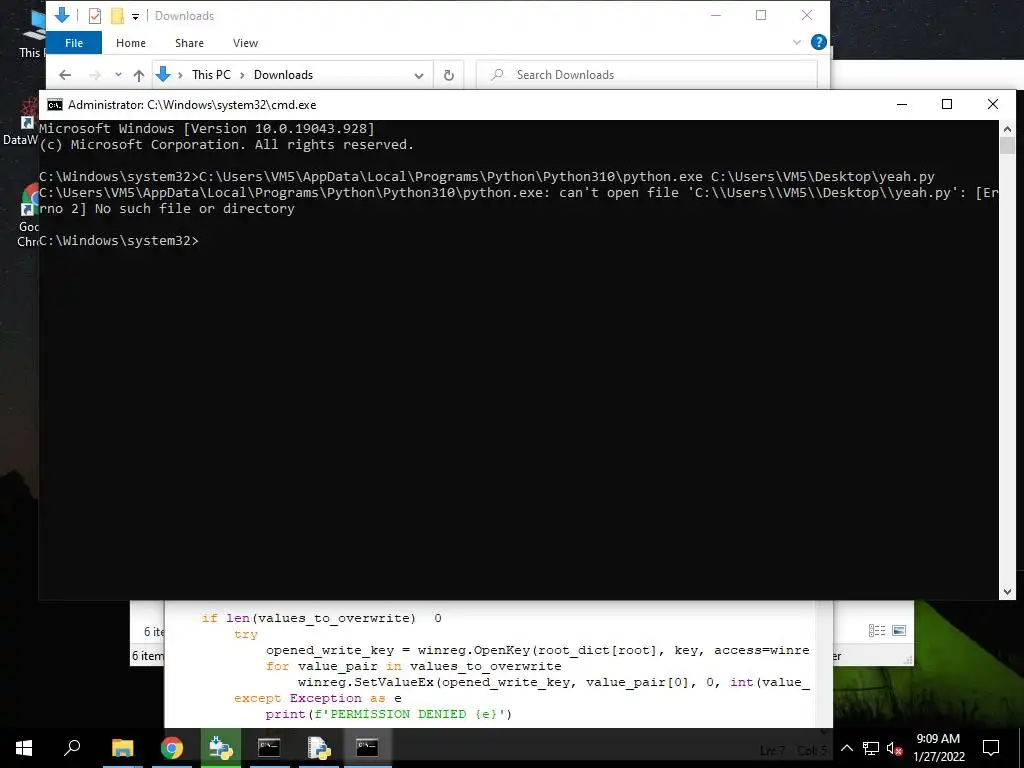
Task: Open File Explorer from taskbar
Action: tap(122, 748)
